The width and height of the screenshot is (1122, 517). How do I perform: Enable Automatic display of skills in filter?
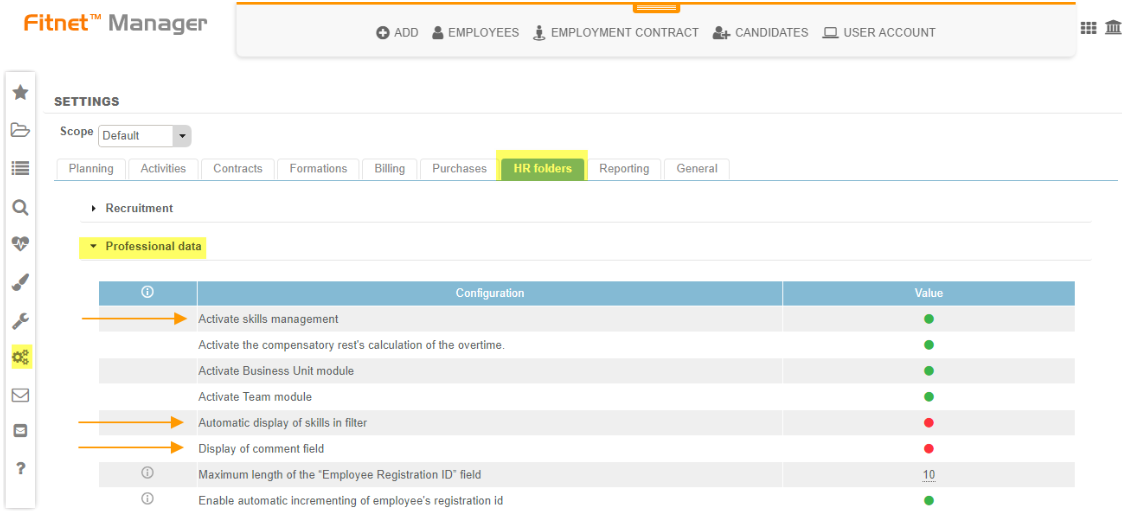928,423
